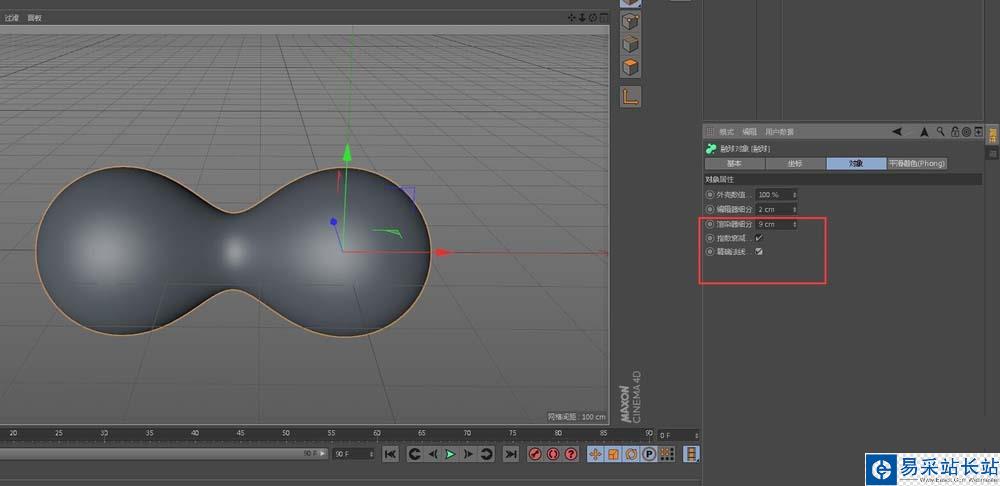The width and height of the screenshot is (1000, 486).
Task: Toggle the checkbox below the 9 cm field
Action: point(759,238)
